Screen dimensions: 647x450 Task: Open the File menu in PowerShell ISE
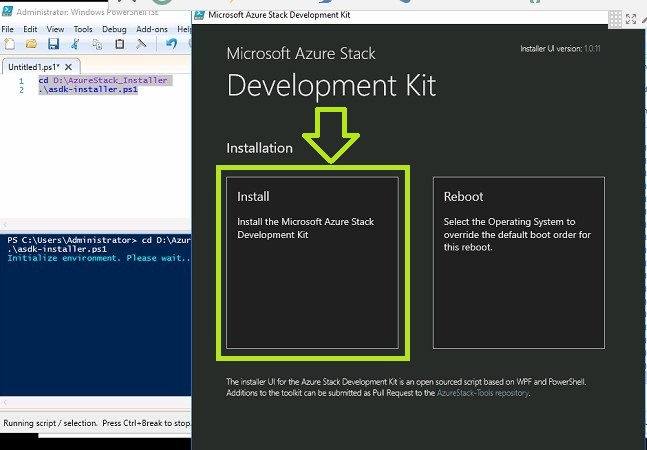click(7, 29)
